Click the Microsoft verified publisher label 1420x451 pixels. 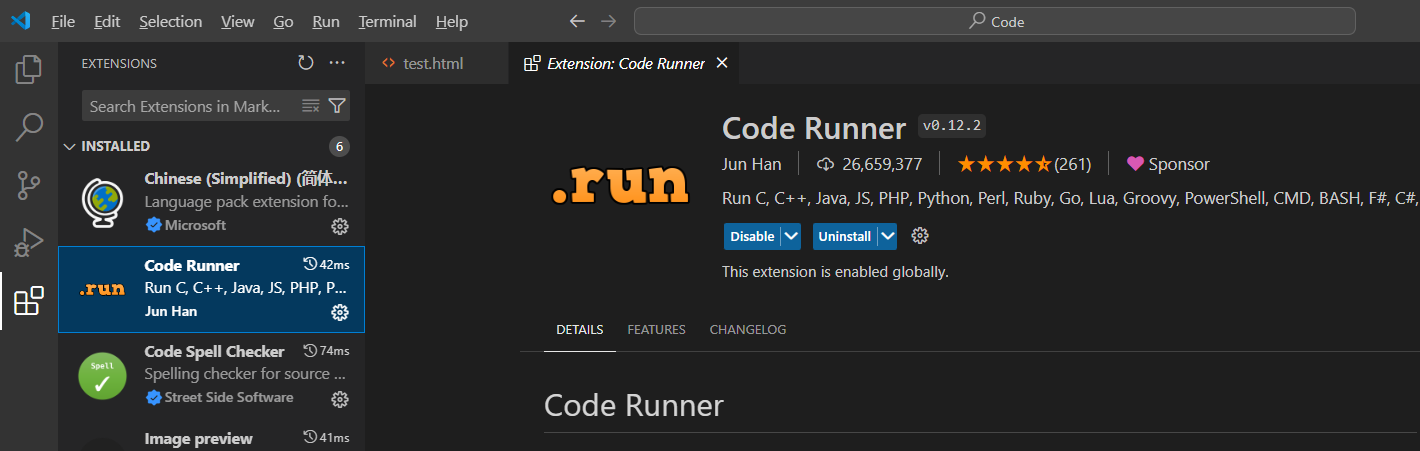[186, 225]
